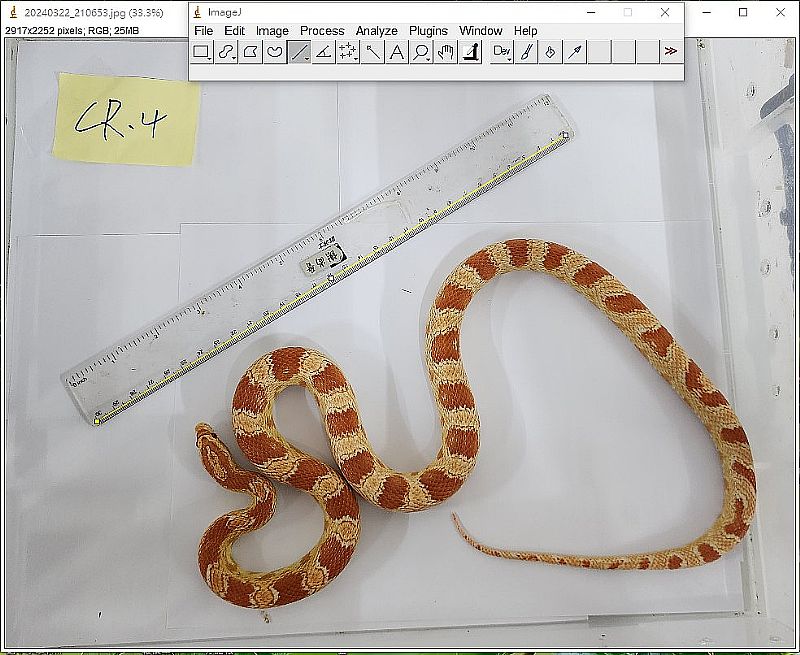The width and height of the screenshot is (800, 655).
Task: Select the Multi-point tool
Action: pos(348,52)
